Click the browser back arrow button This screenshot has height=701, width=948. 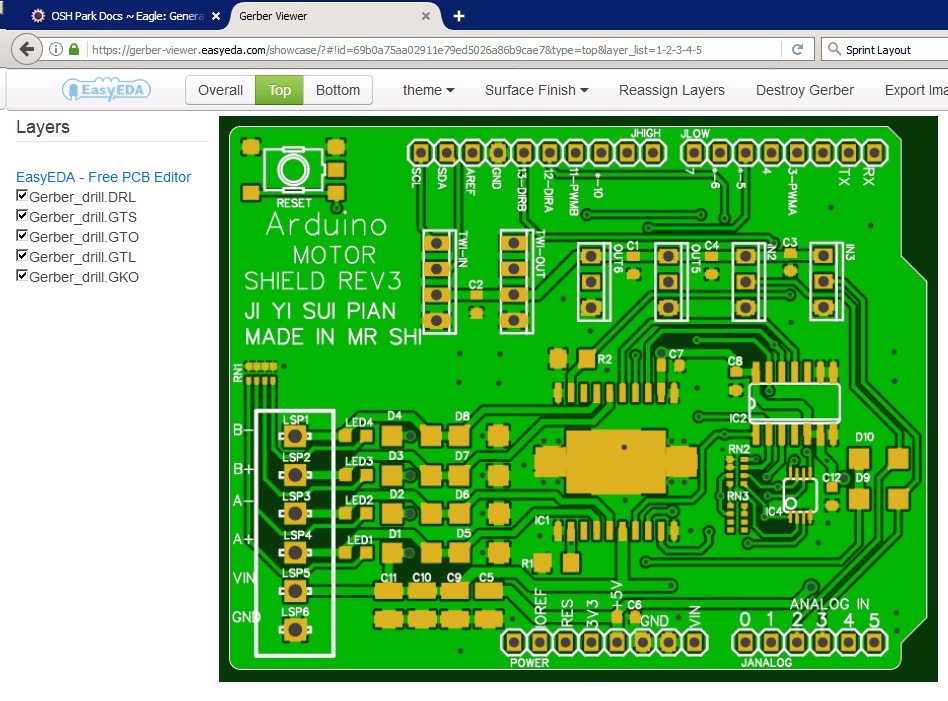[27, 50]
